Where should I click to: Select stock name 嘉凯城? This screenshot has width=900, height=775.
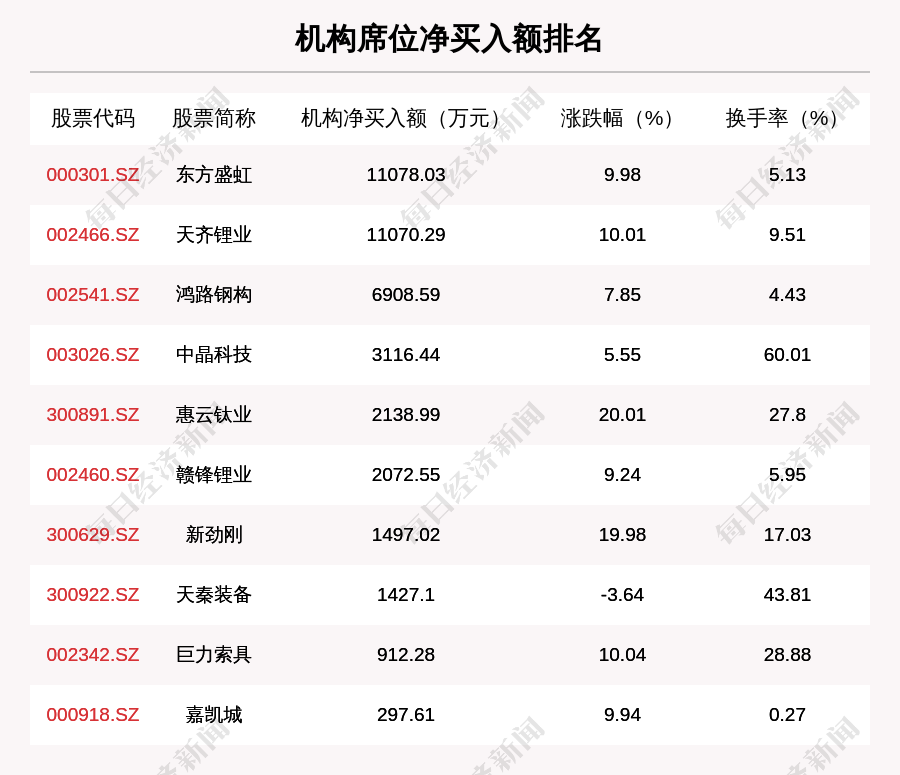(214, 715)
